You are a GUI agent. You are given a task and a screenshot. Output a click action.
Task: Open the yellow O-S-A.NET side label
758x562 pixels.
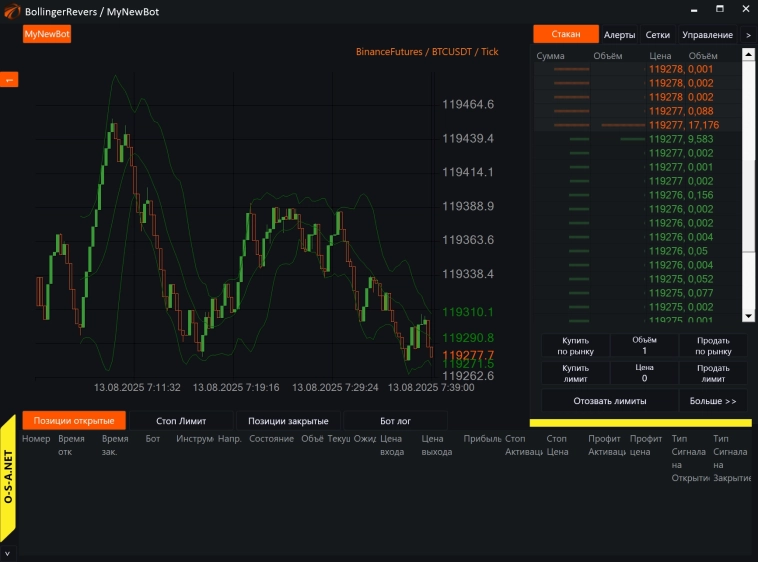click(8, 476)
